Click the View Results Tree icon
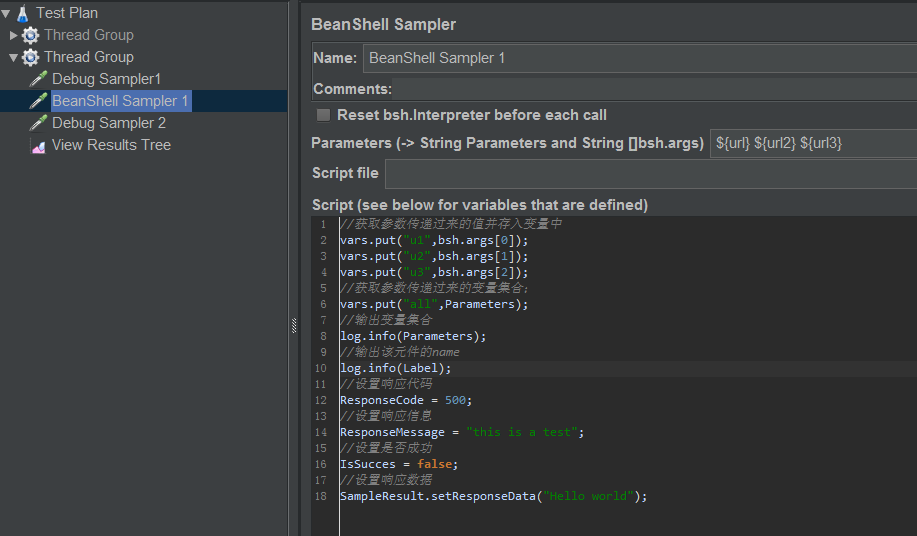Viewport: 917px width, 536px height. pos(39,146)
